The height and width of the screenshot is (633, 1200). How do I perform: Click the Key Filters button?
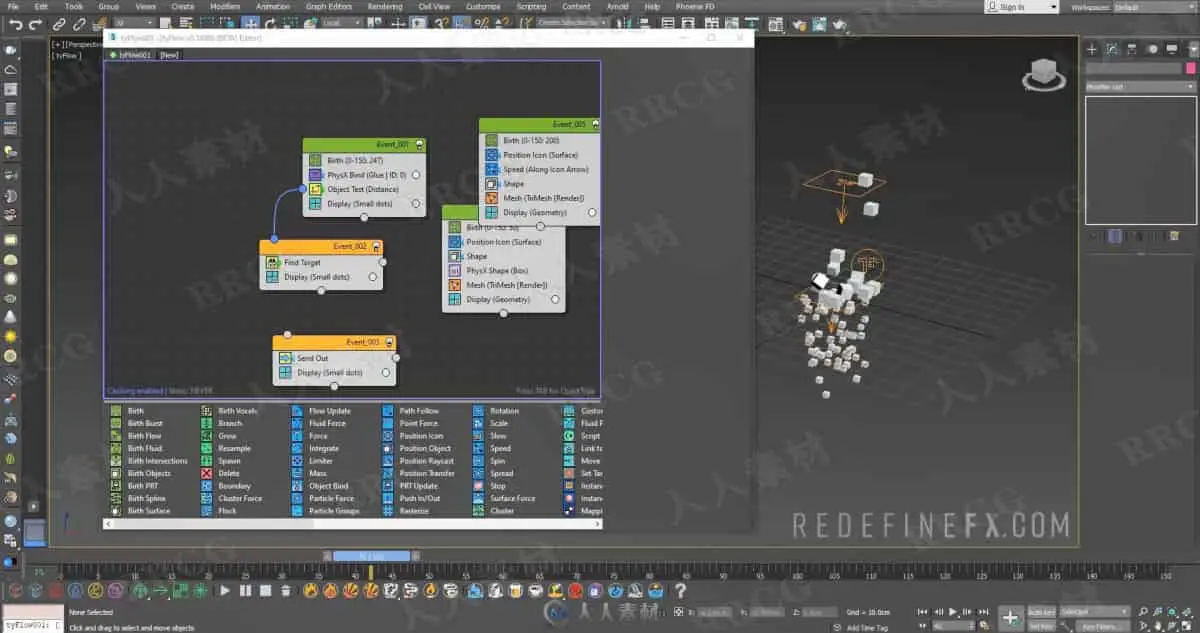click(1104, 625)
